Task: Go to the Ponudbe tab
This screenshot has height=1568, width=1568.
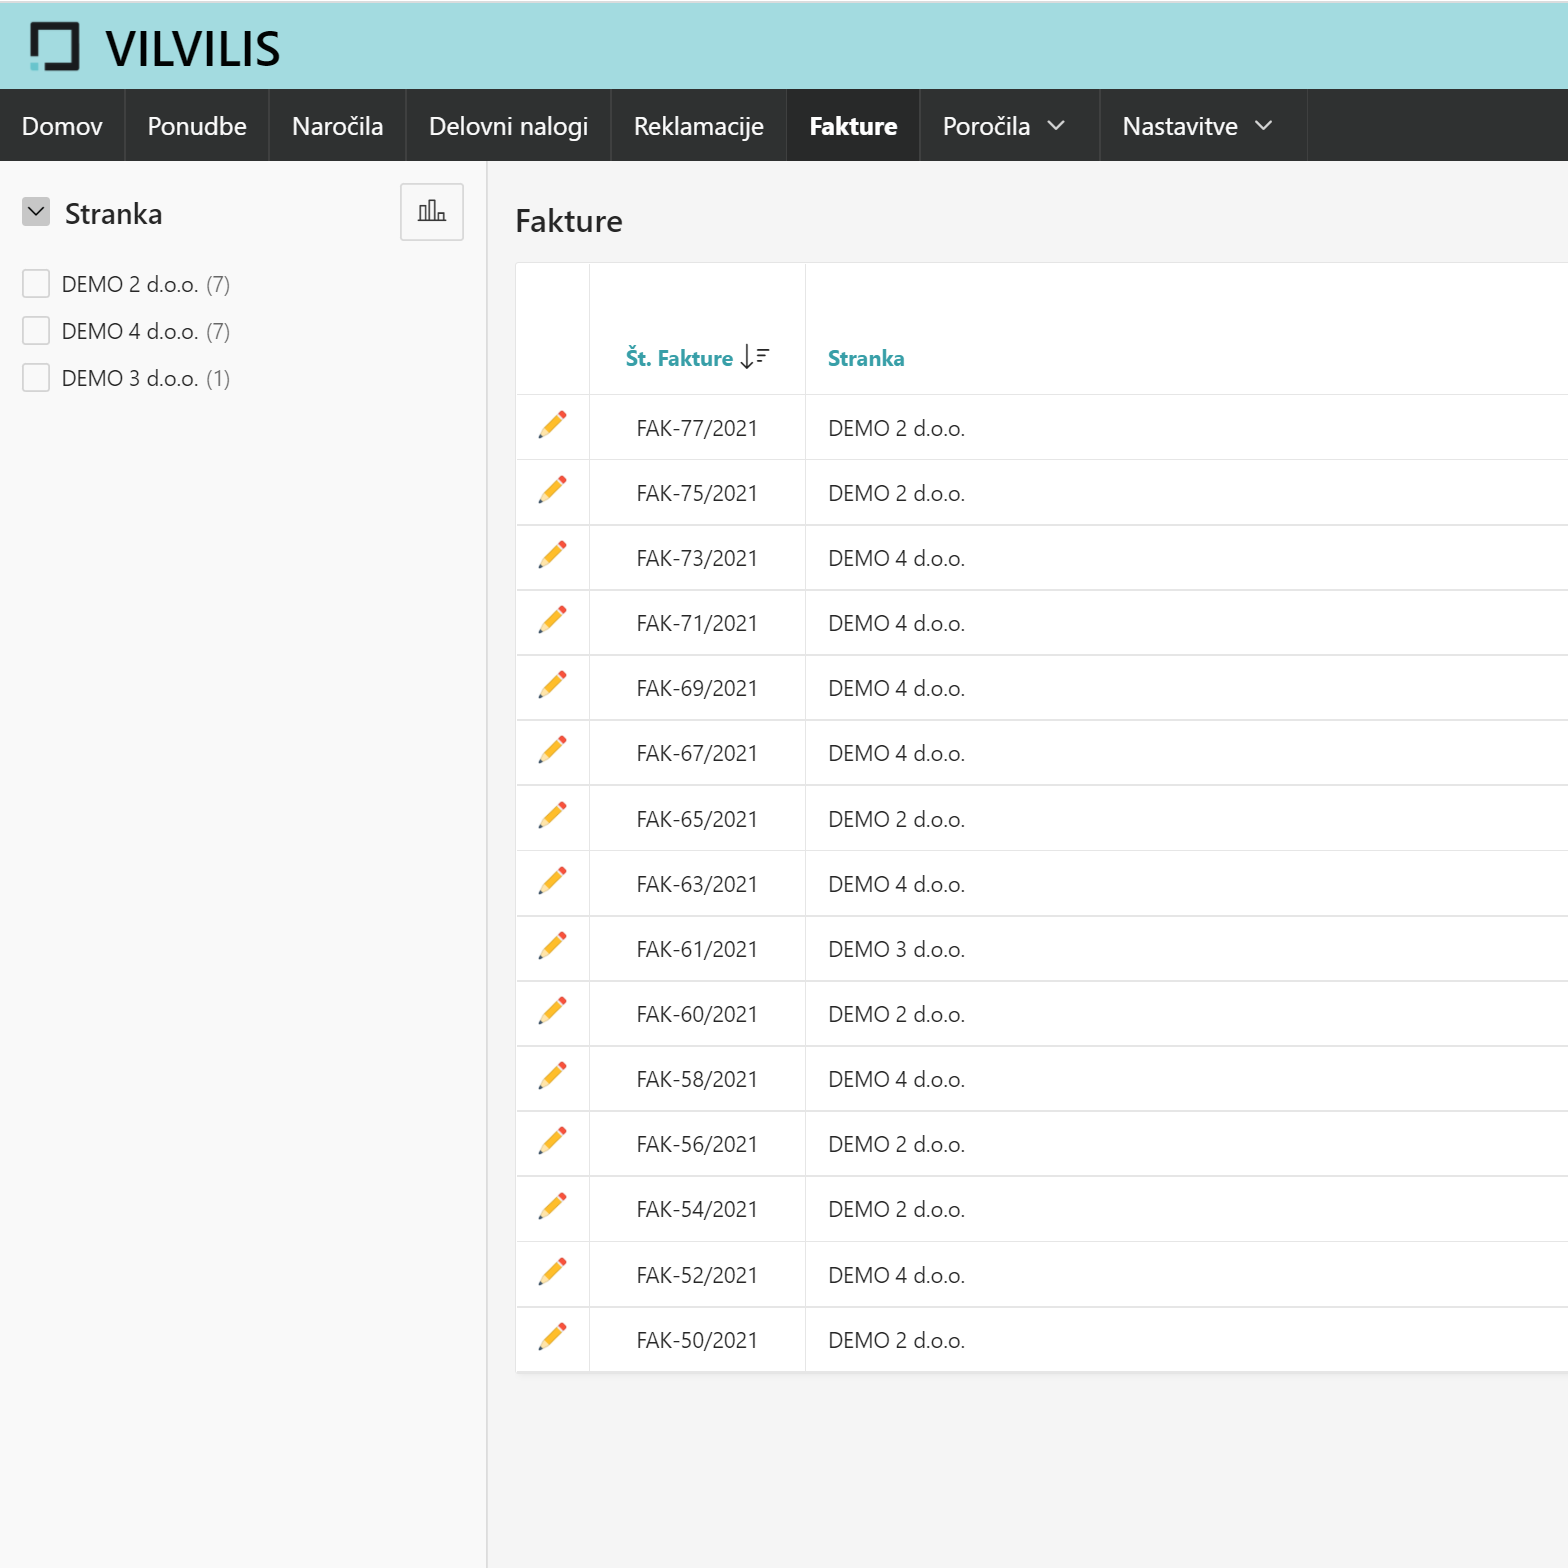Action: [197, 126]
